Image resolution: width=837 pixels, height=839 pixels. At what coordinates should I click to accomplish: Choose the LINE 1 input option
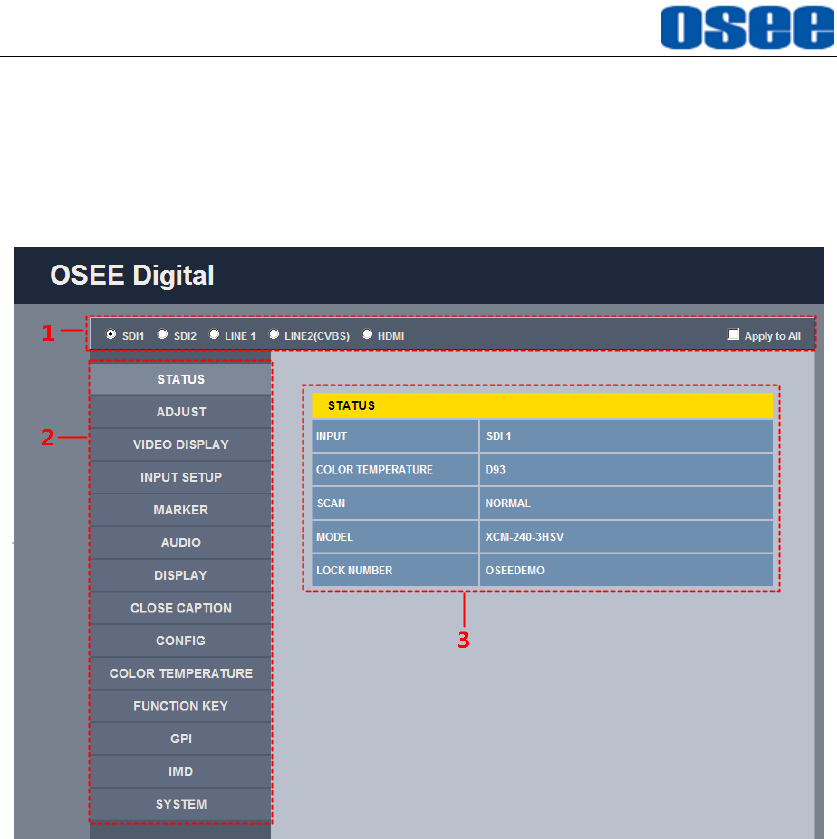[214, 334]
